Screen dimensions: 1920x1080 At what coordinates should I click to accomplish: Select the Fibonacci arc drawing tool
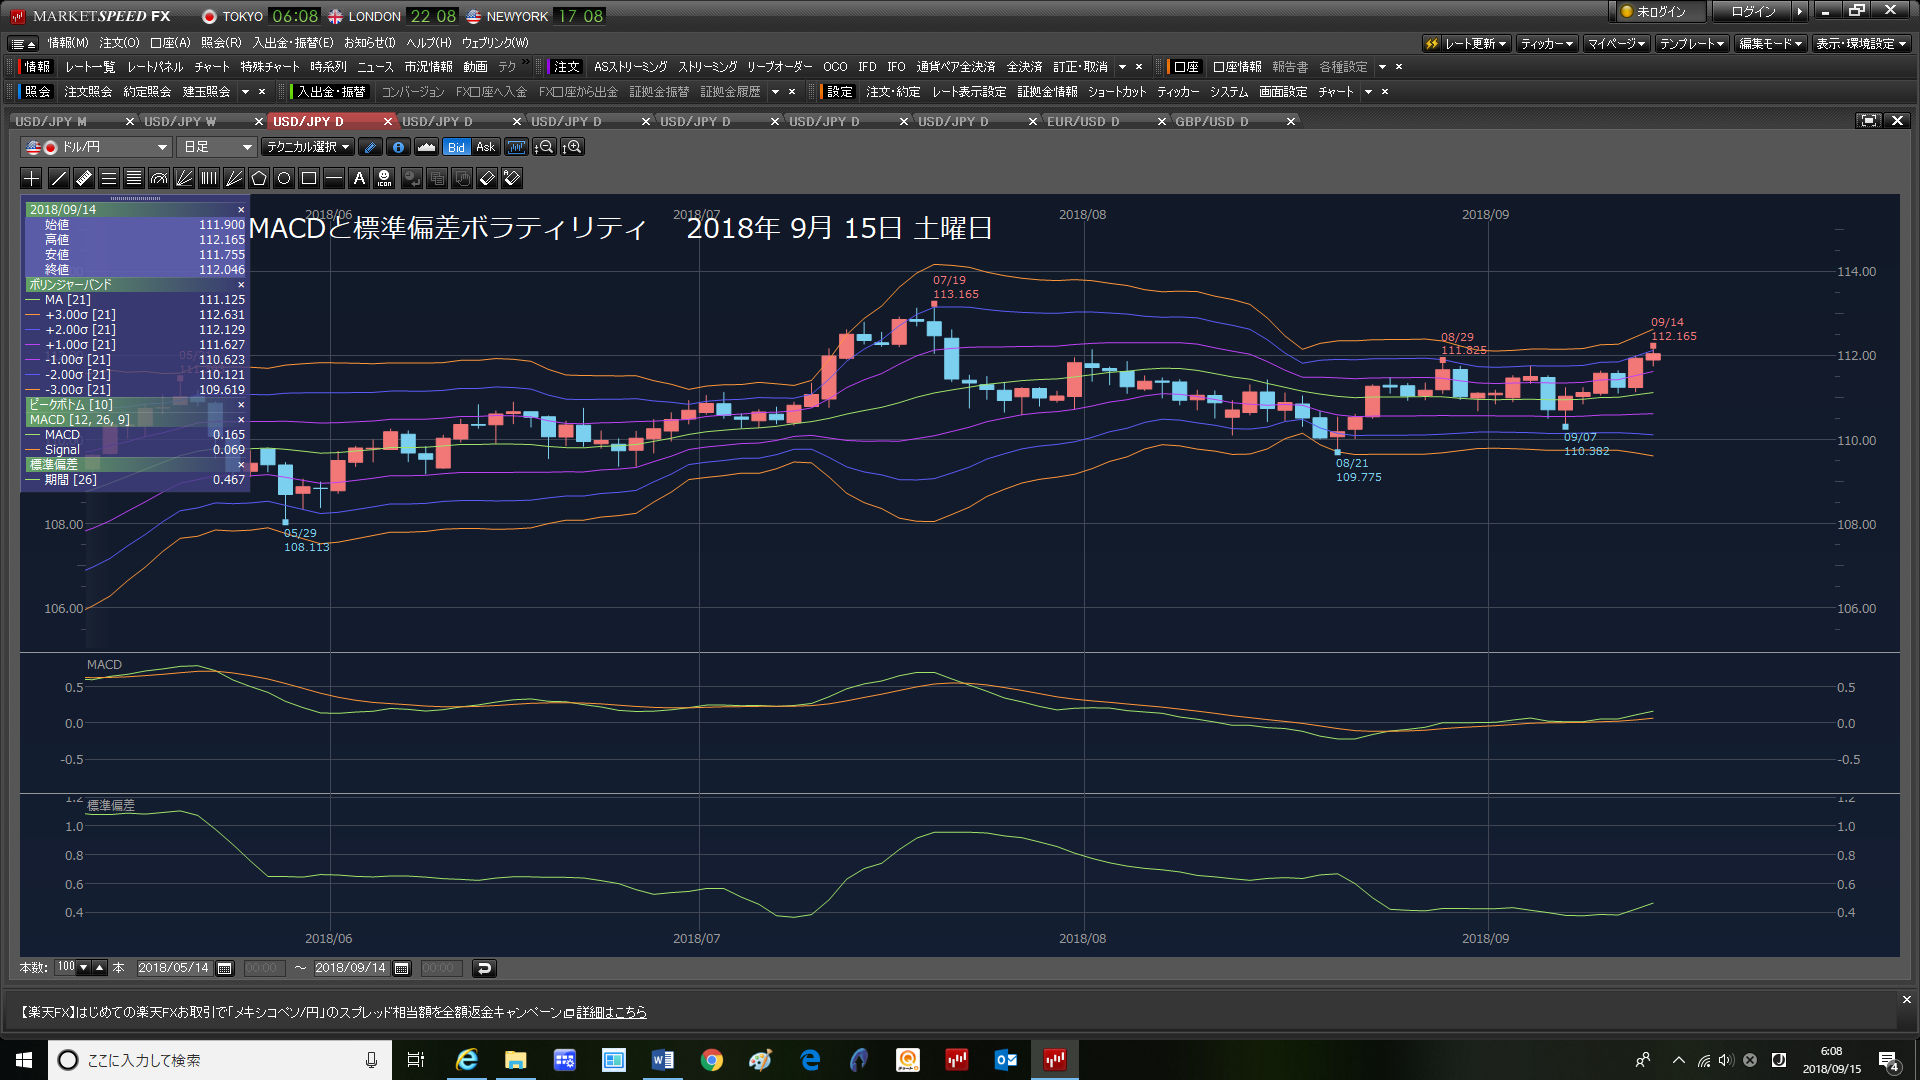[x=158, y=178]
